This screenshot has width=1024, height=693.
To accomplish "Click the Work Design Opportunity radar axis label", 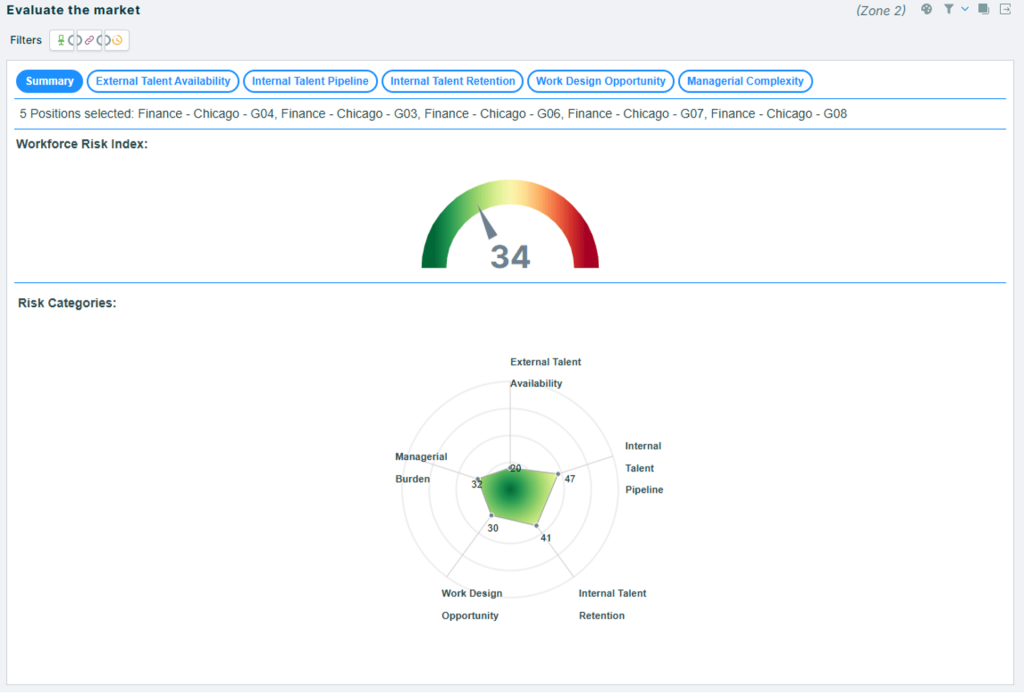I will 472,604.
